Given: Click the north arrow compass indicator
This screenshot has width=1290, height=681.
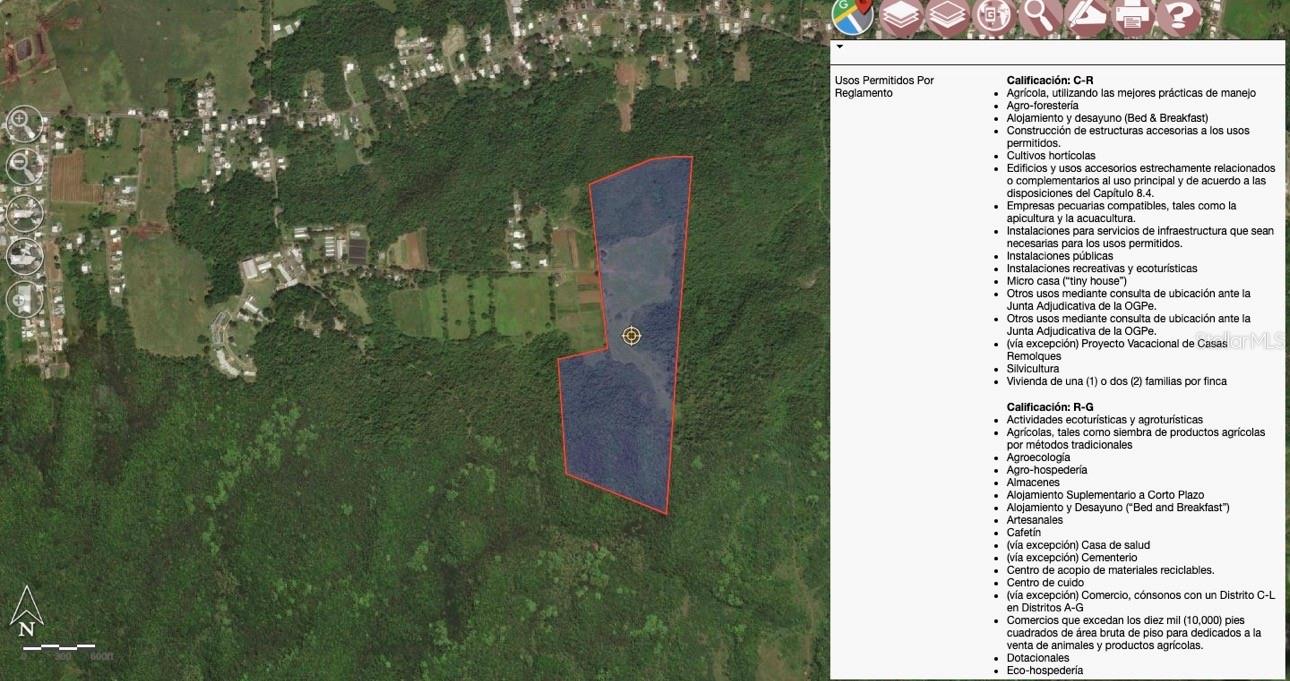Looking at the screenshot, I should click(26, 611).
